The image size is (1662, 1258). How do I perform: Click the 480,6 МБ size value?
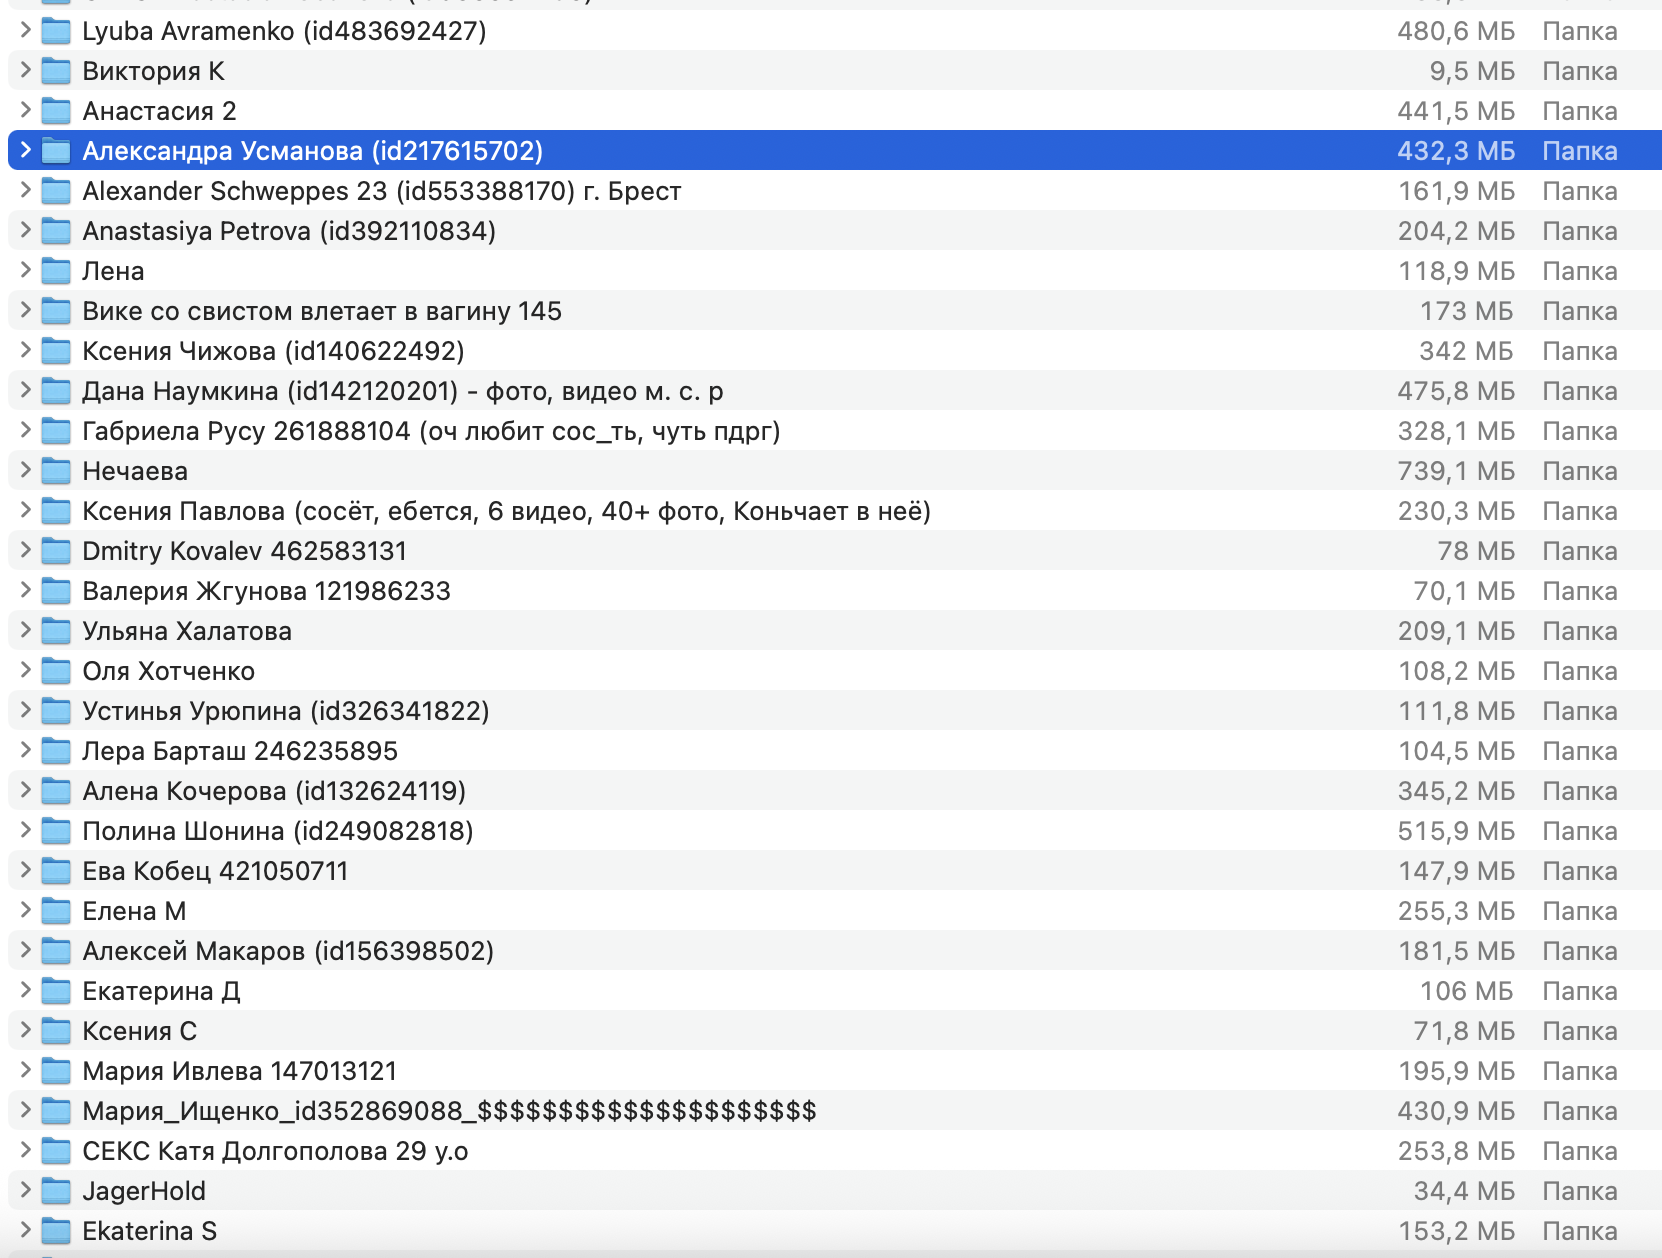tap(1456, 31)
